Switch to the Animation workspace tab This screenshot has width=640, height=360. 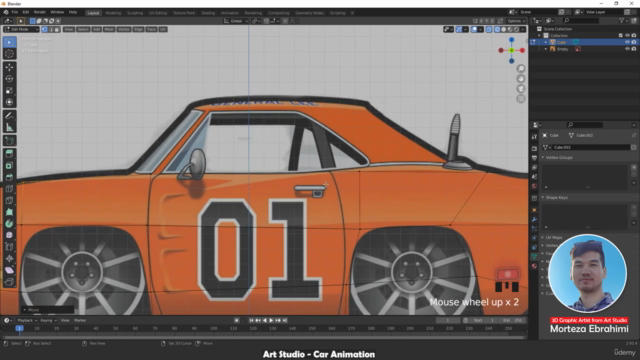point(230,13)
